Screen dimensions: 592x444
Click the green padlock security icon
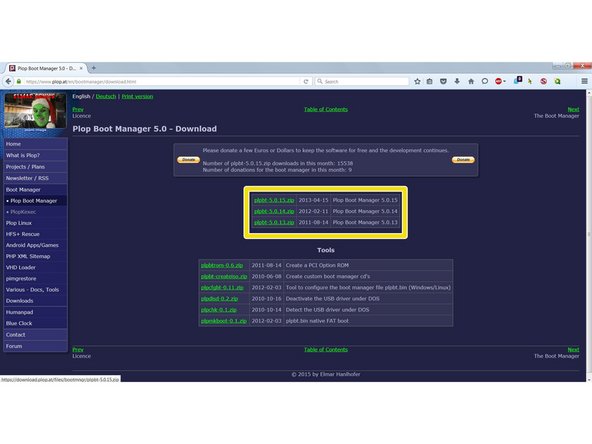19,81
